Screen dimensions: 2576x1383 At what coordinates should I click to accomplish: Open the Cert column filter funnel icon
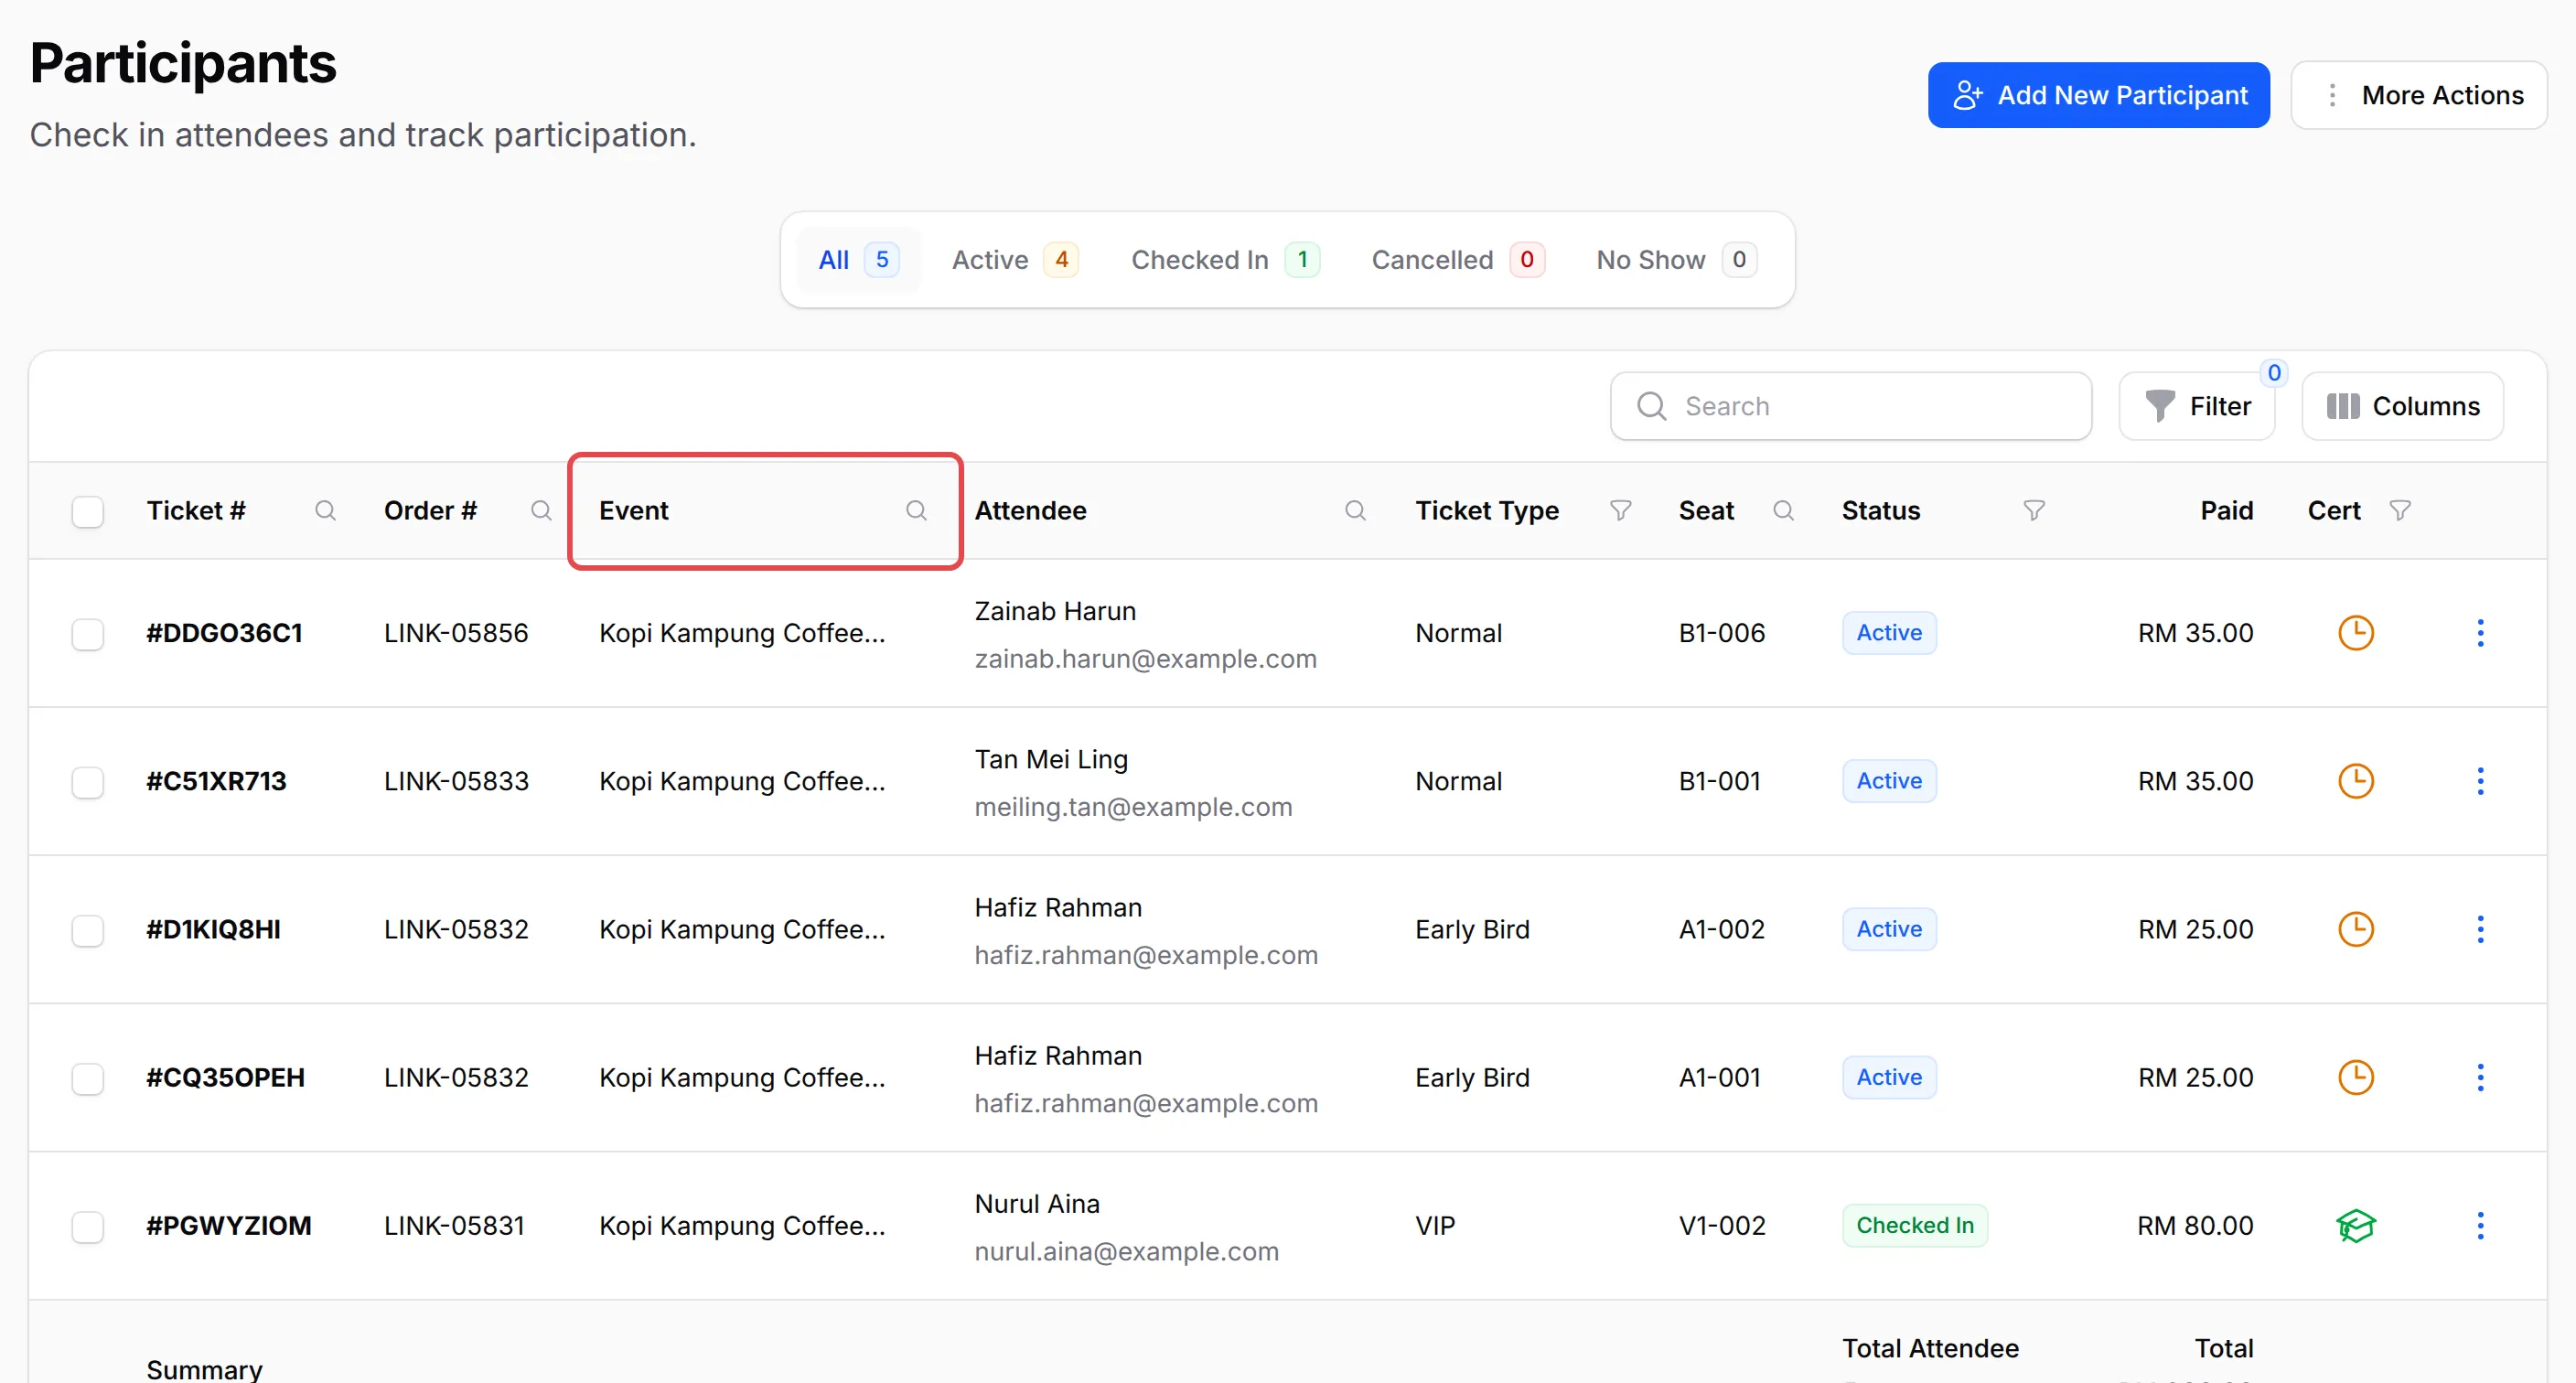[2400, 511]
